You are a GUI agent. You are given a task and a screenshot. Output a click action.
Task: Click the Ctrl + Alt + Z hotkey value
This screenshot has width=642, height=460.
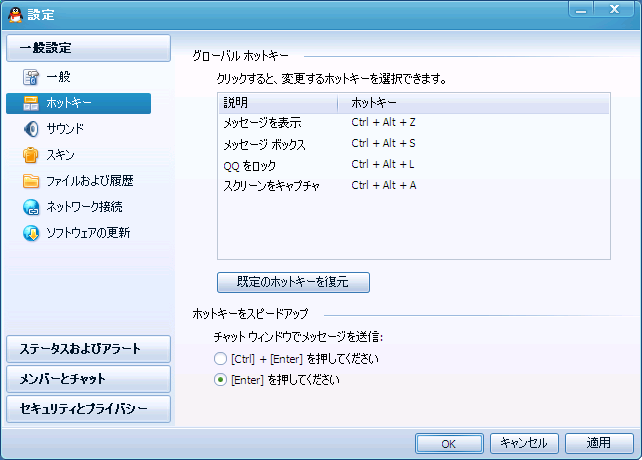(x=384, y=122)
